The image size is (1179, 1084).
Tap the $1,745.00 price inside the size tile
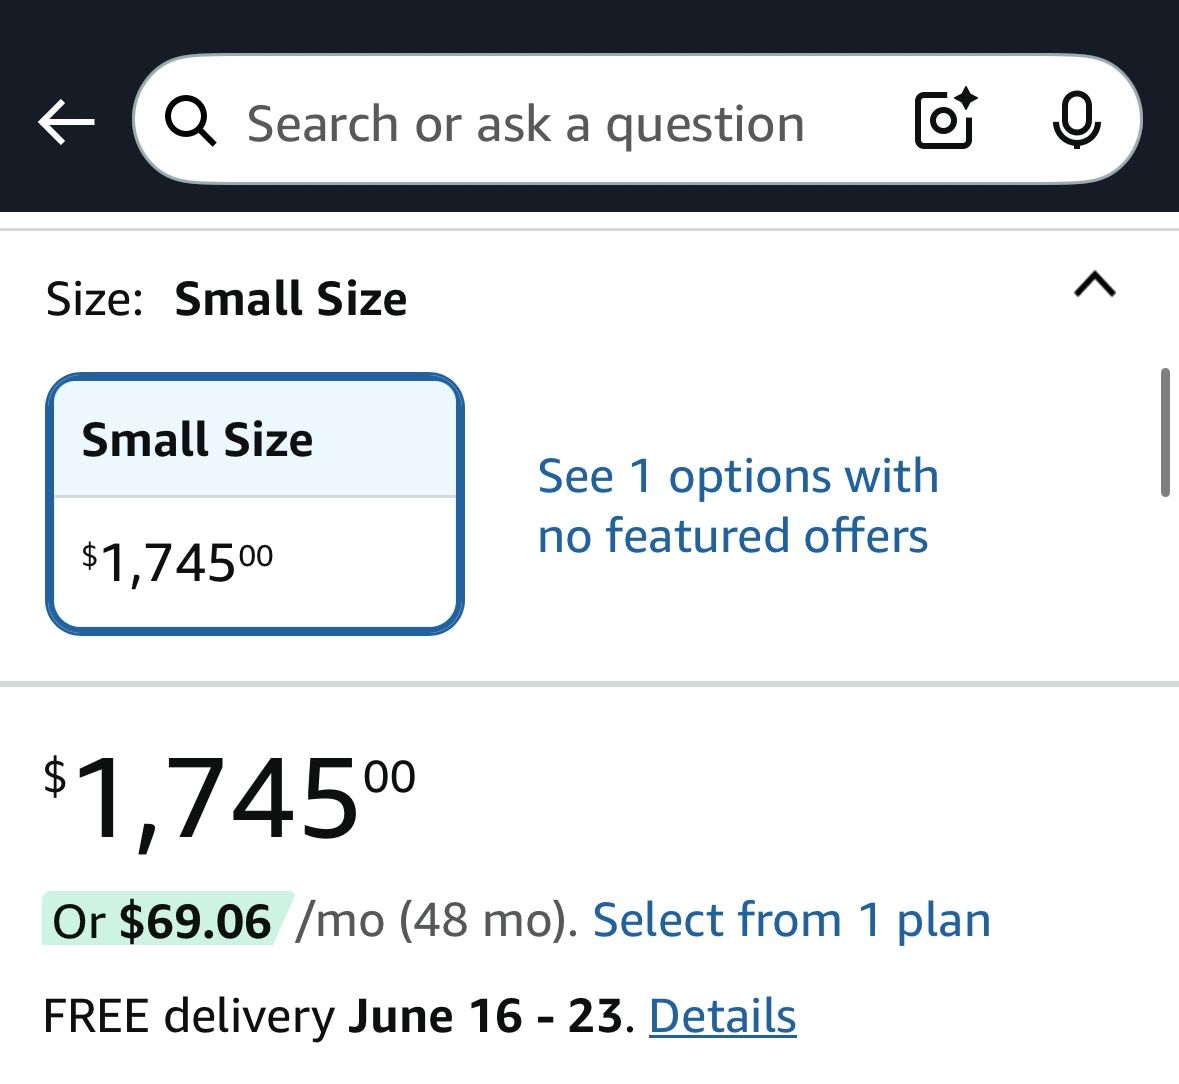pyautogui.click(x=177, y=563)
